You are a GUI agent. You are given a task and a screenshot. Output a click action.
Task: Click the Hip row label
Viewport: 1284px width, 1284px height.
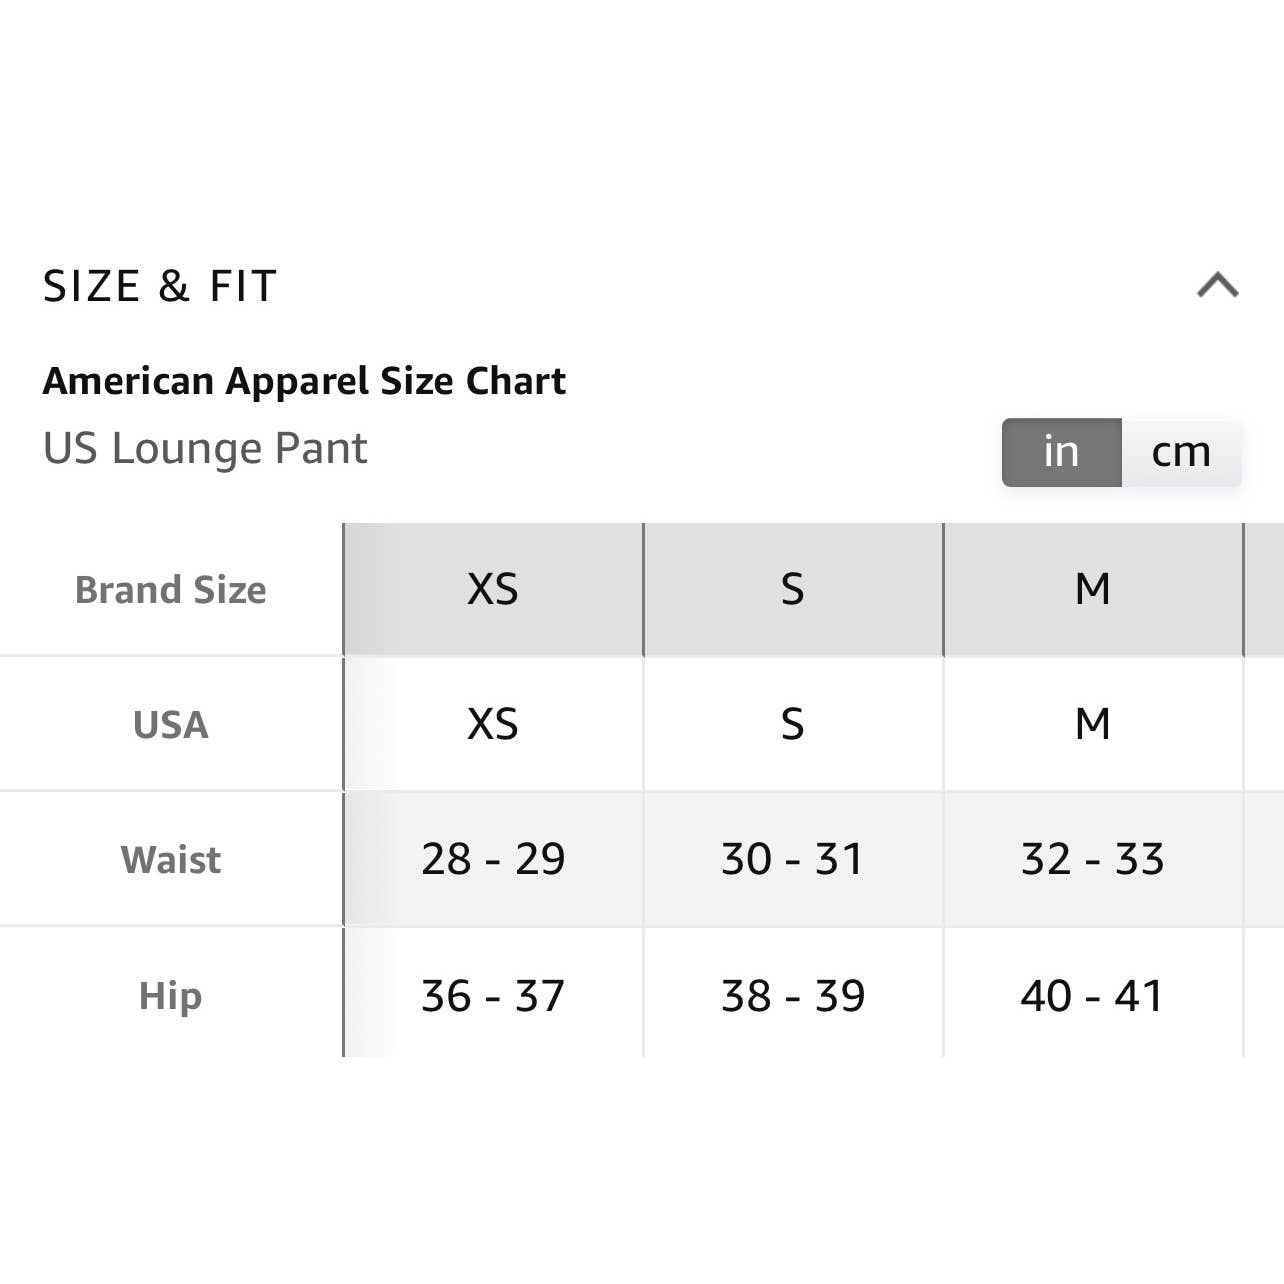pos(171,996)
